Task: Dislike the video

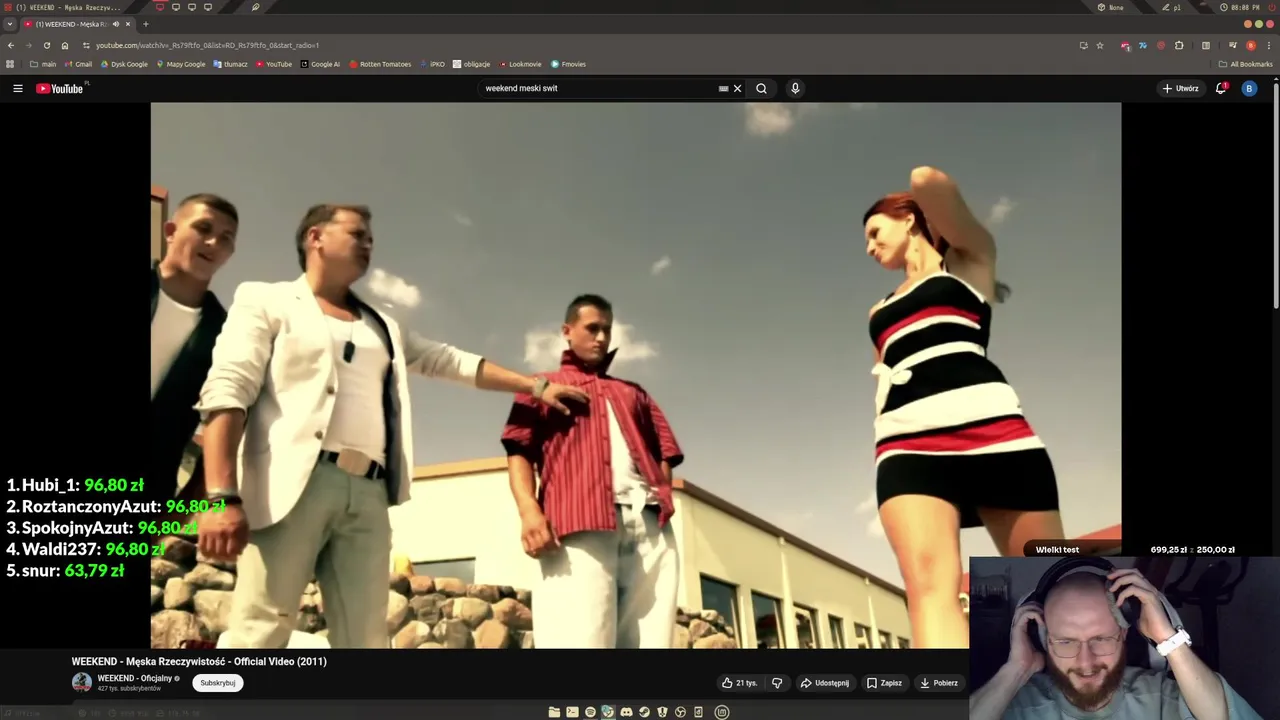Action: (x=777, y=683)
